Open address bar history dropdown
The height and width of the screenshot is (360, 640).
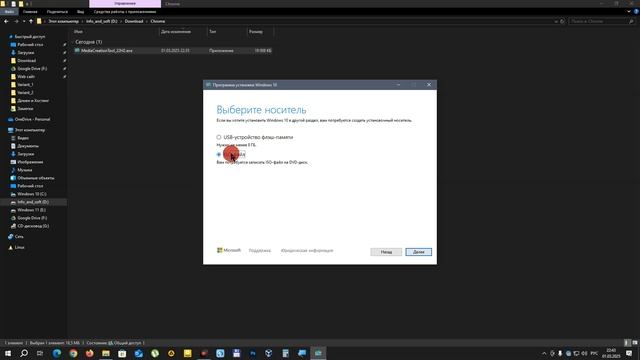[x=556, y=21]
